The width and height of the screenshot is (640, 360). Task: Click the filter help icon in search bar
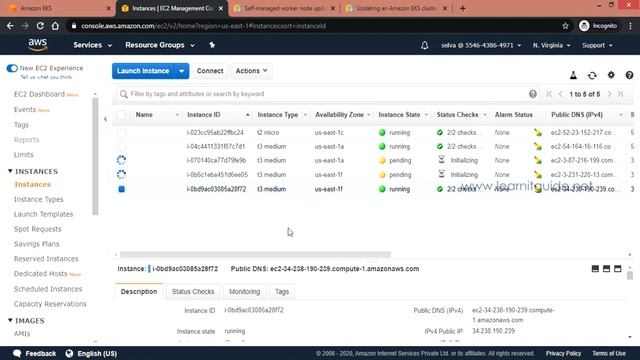pyautogui.click(x=533, y=94)
